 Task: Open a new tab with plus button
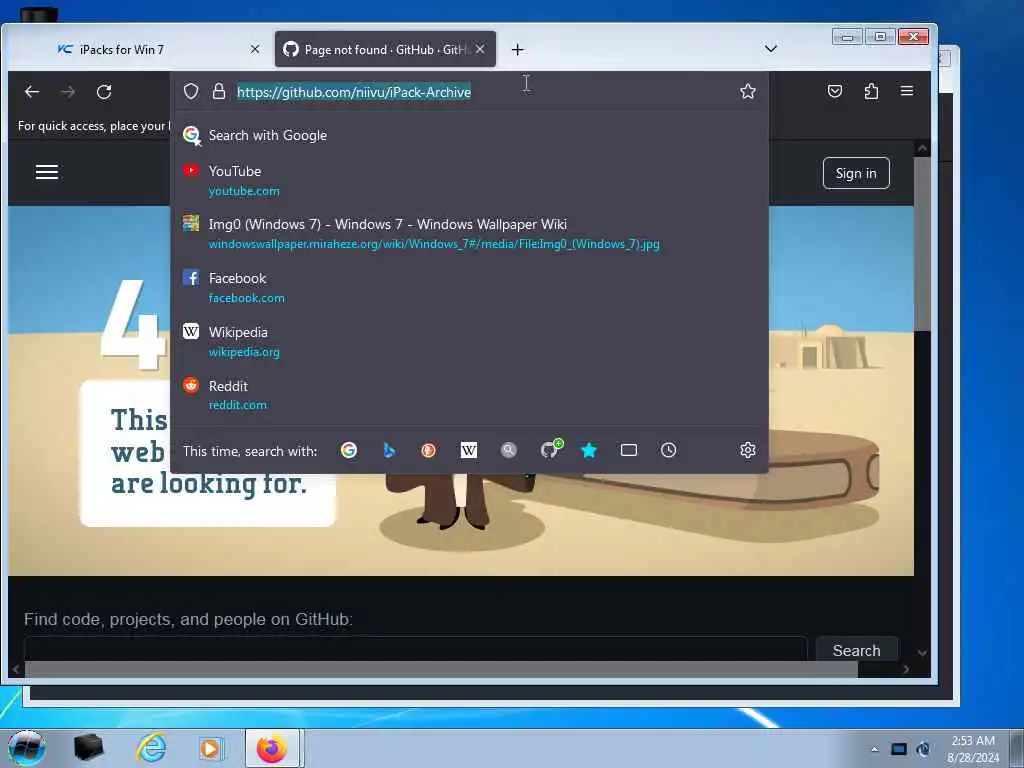[x=518, y=50]
